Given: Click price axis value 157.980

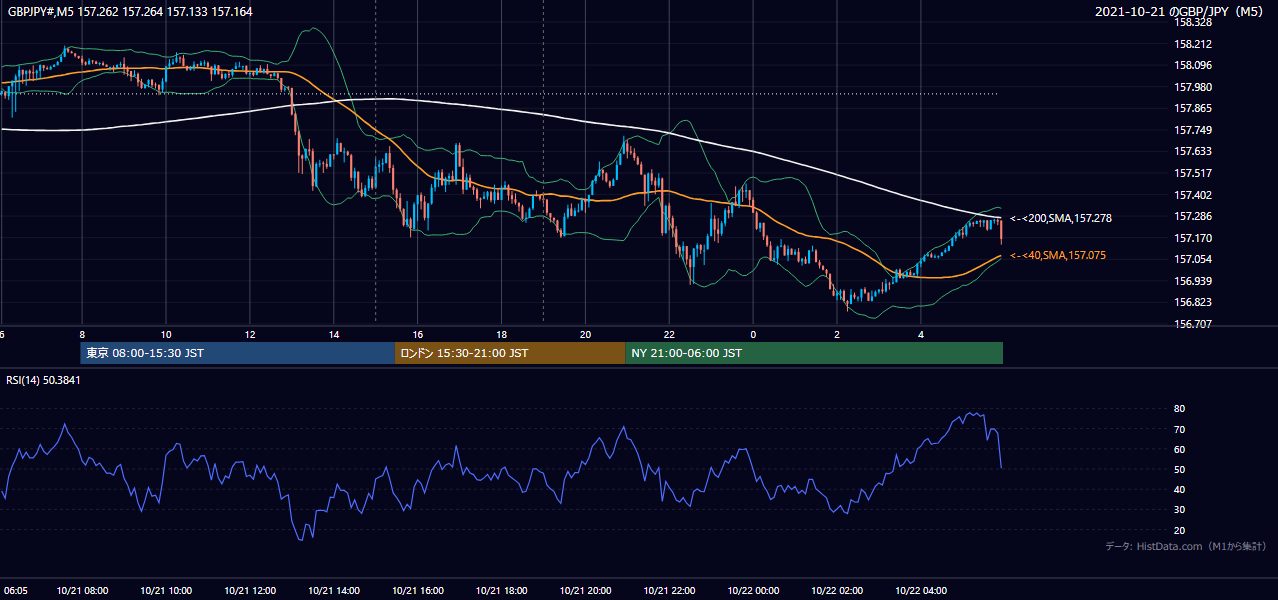Looking at the screenshot, I should tap(1194, 87).
